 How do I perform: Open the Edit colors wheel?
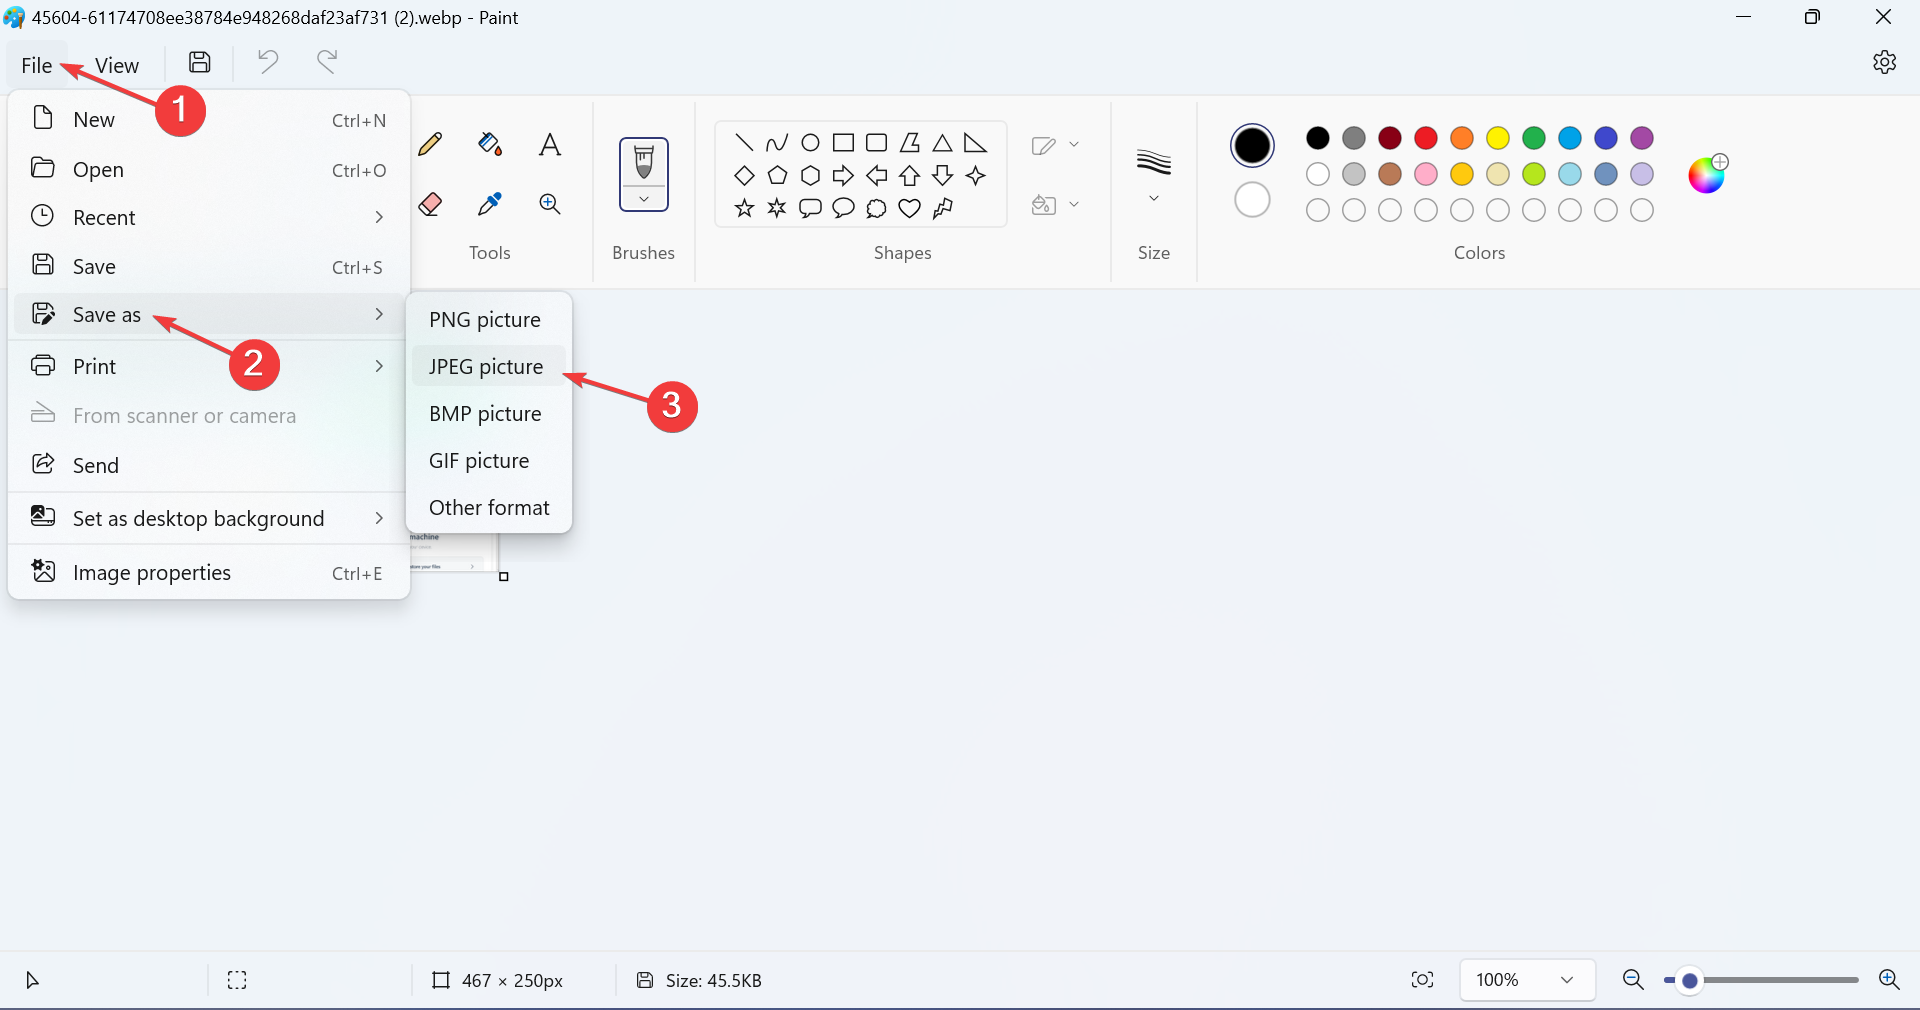1706,176
